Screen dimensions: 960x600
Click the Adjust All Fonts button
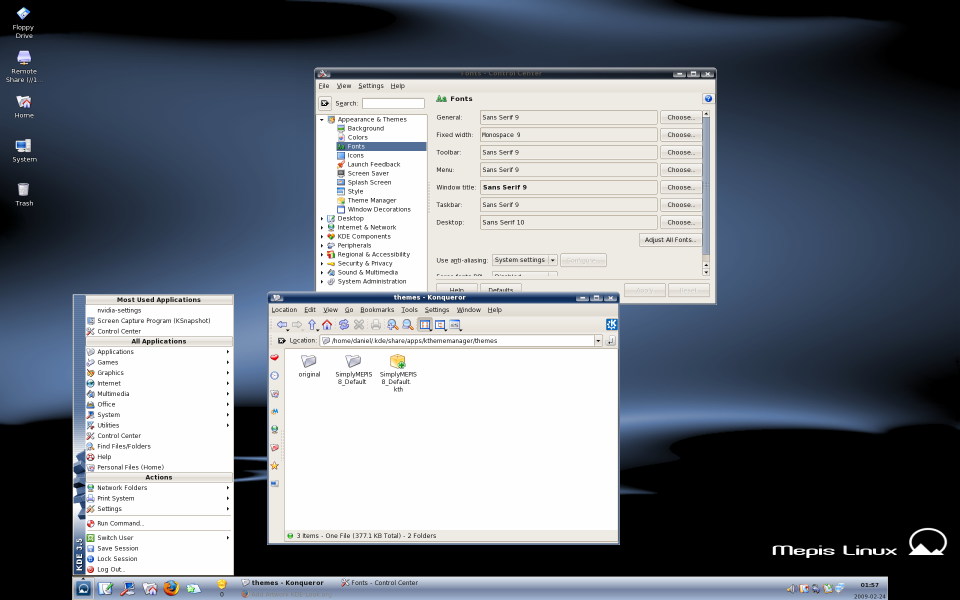point(670,240)
